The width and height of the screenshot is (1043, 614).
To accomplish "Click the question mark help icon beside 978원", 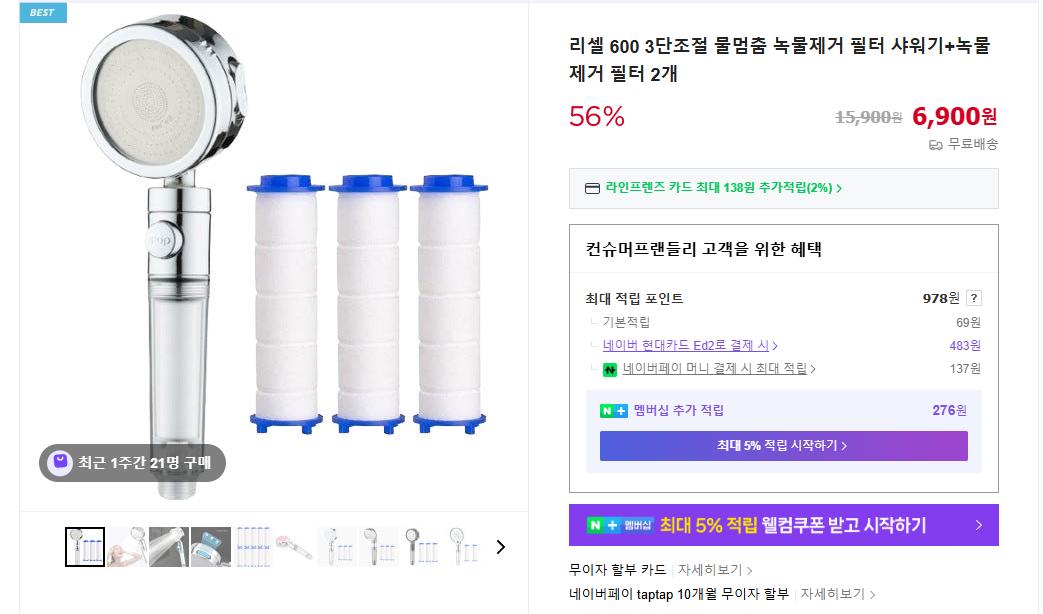I will pos(974,298).
